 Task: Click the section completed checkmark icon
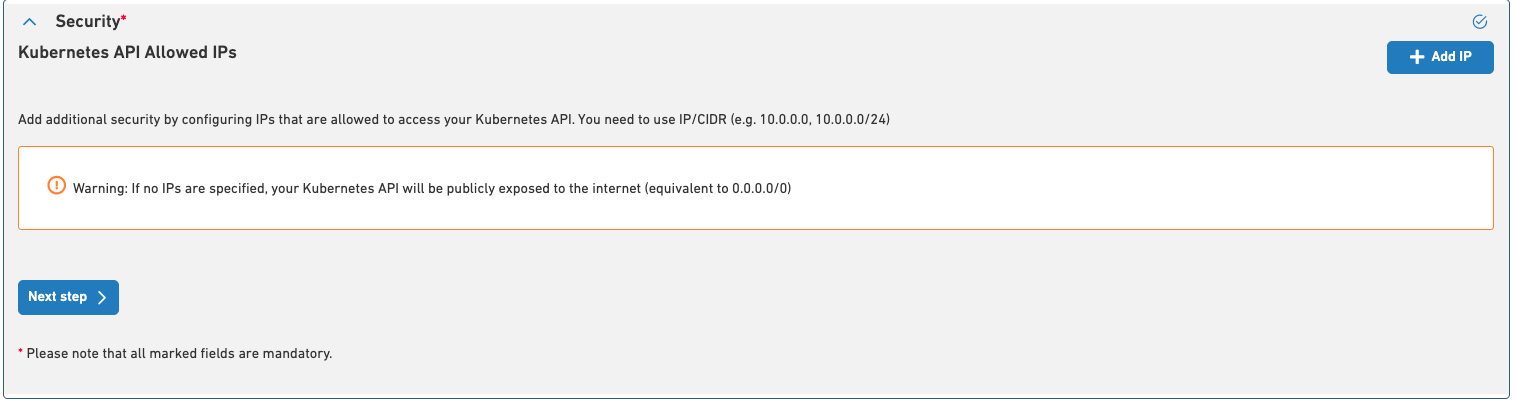(1480, 21)
